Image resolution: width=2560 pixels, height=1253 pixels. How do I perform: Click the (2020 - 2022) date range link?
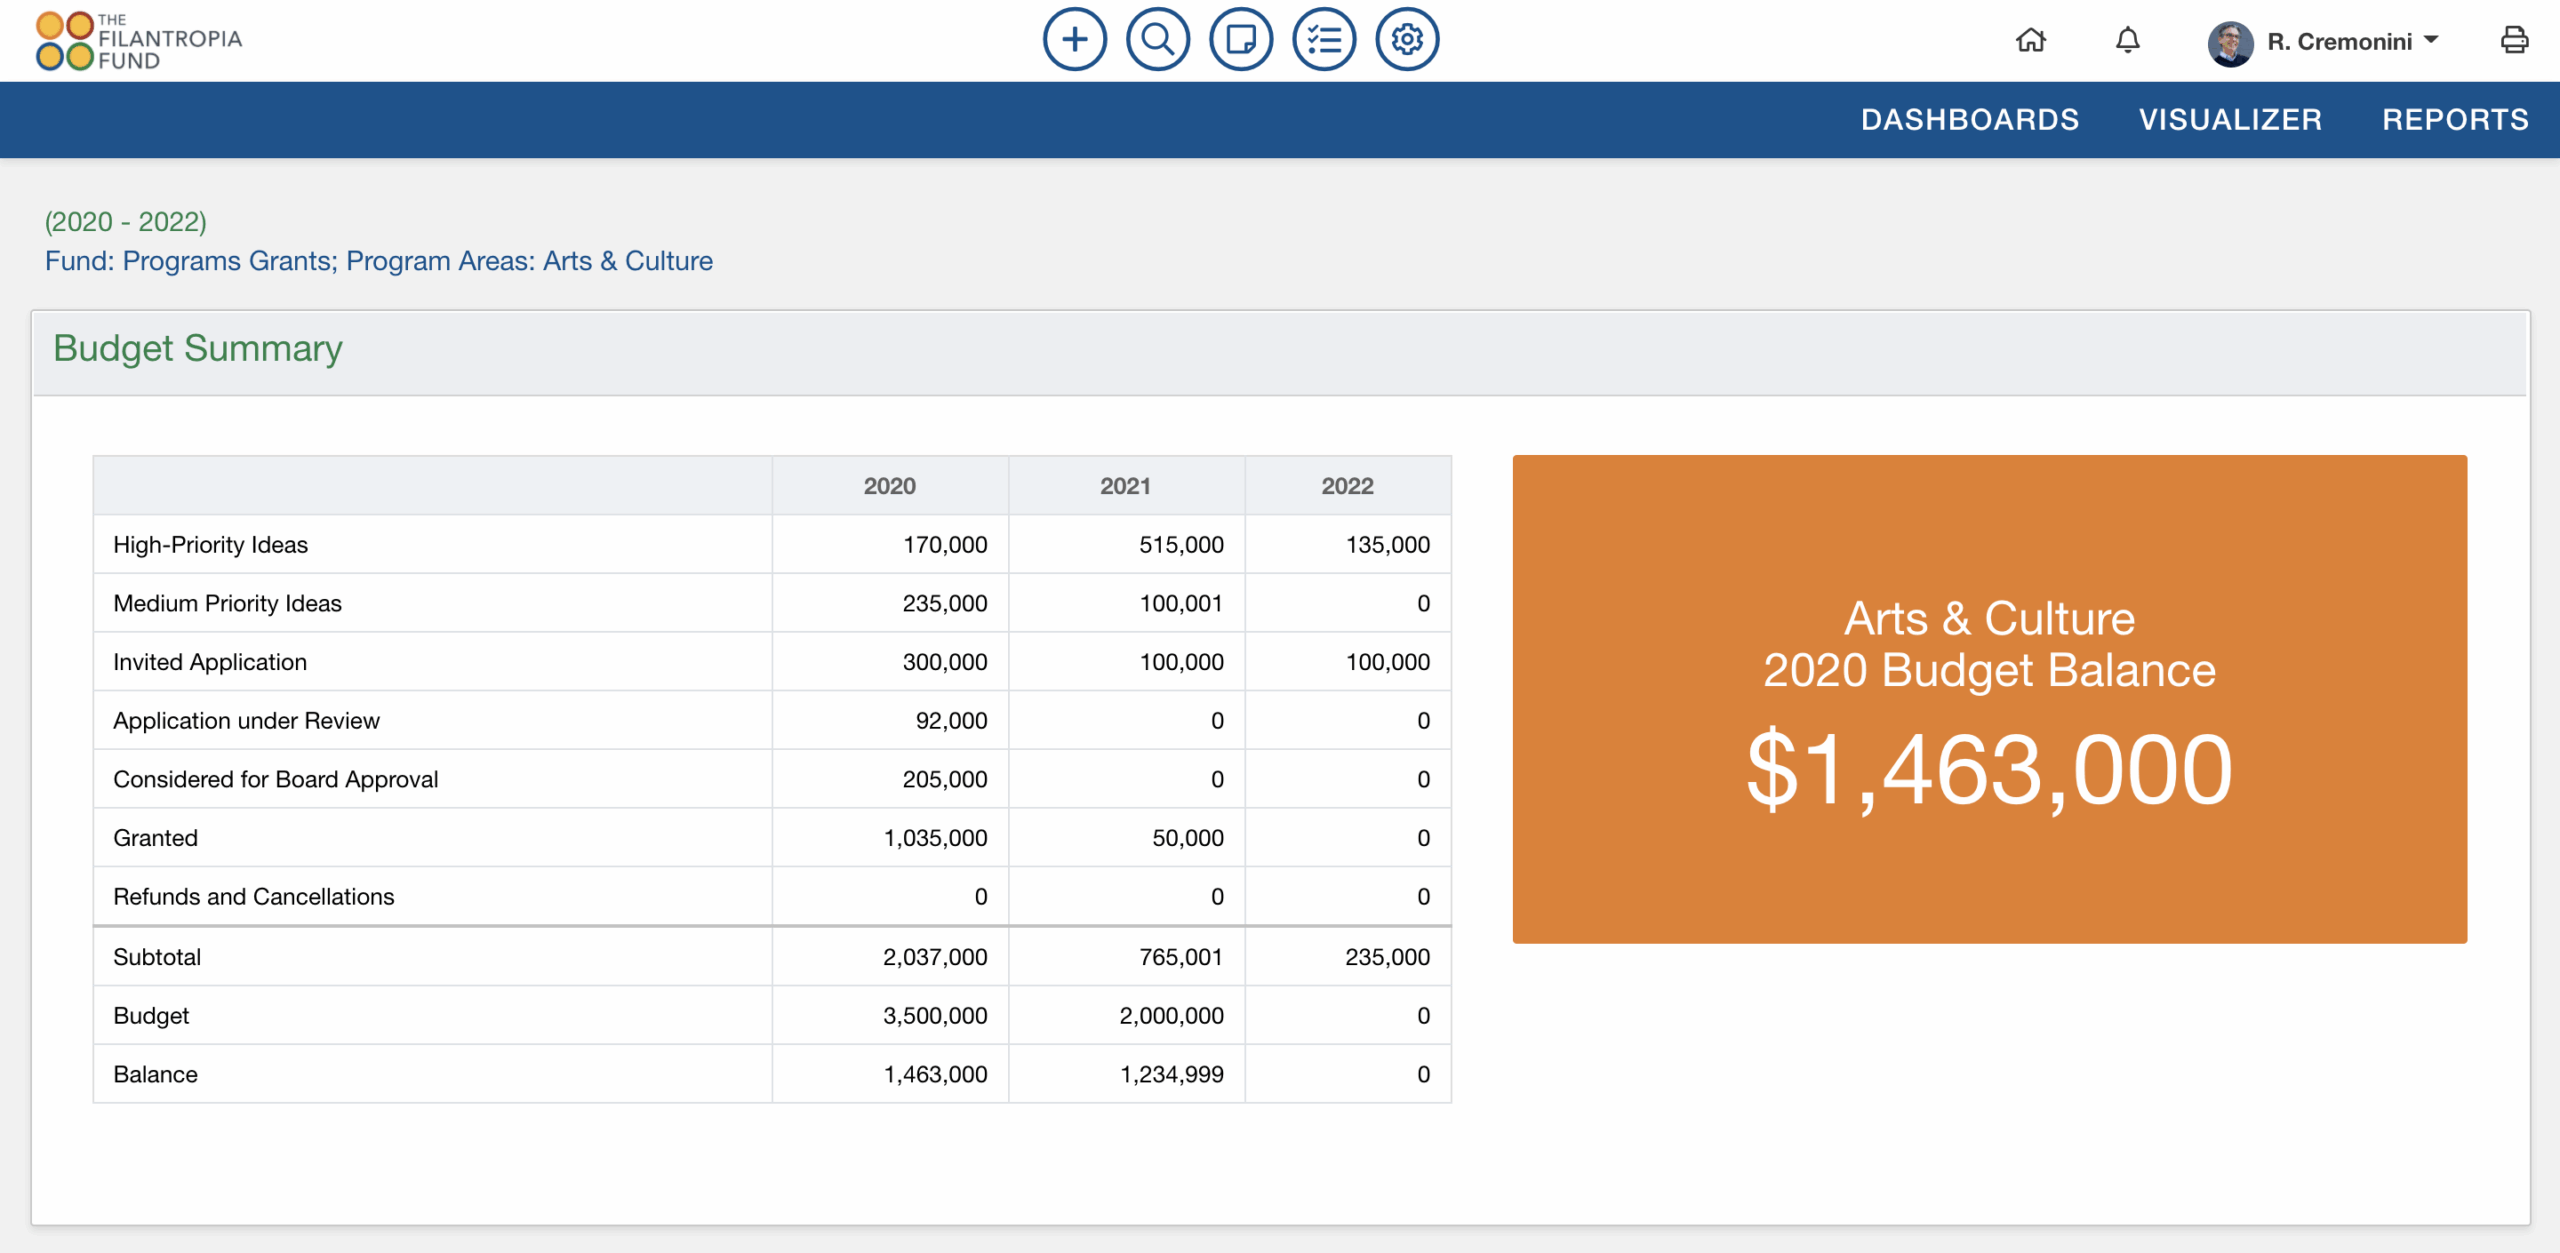(126, 221)
